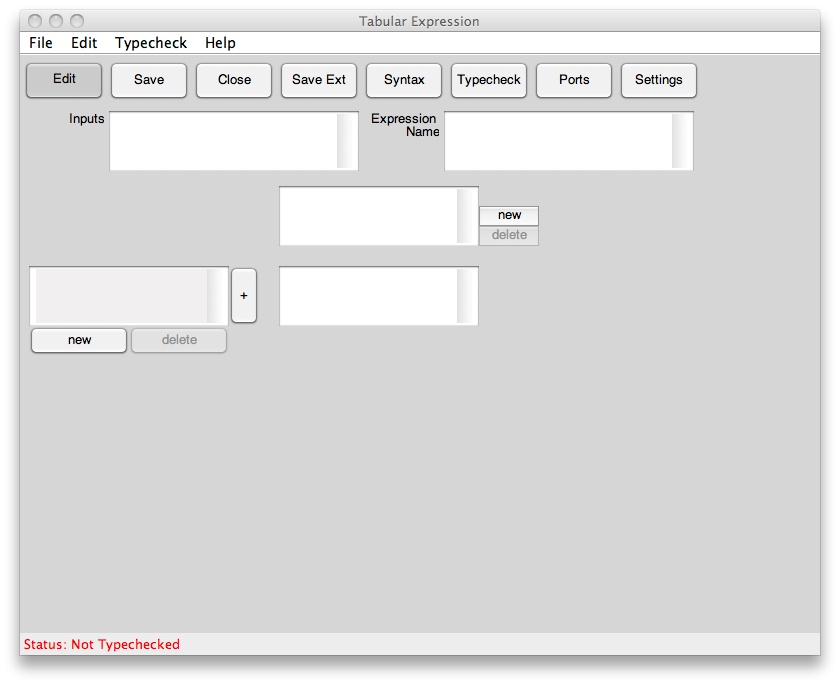Click the Close toolbar button
This screenshot has height=685, width=840.
(x=234, y=80)
